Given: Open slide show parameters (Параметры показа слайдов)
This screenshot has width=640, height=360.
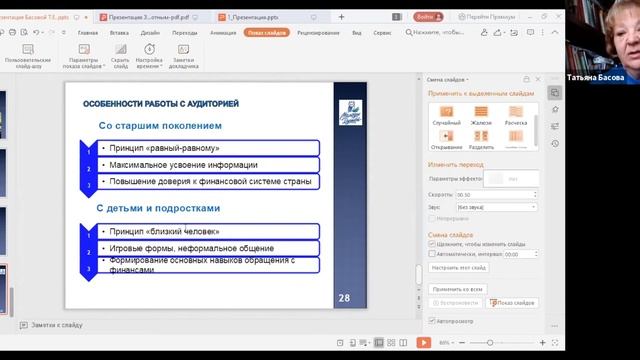Looking at the screenshot, I should 84,56.
